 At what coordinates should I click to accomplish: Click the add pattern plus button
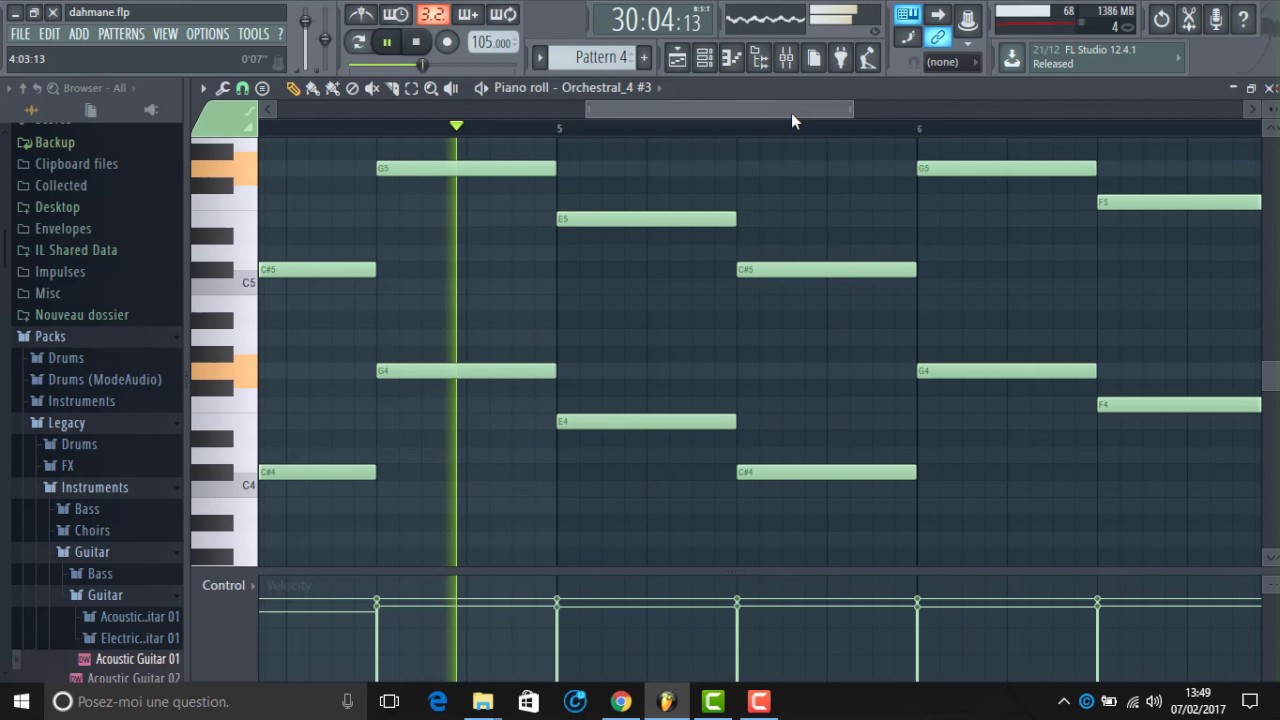click(x=644, y=57)
